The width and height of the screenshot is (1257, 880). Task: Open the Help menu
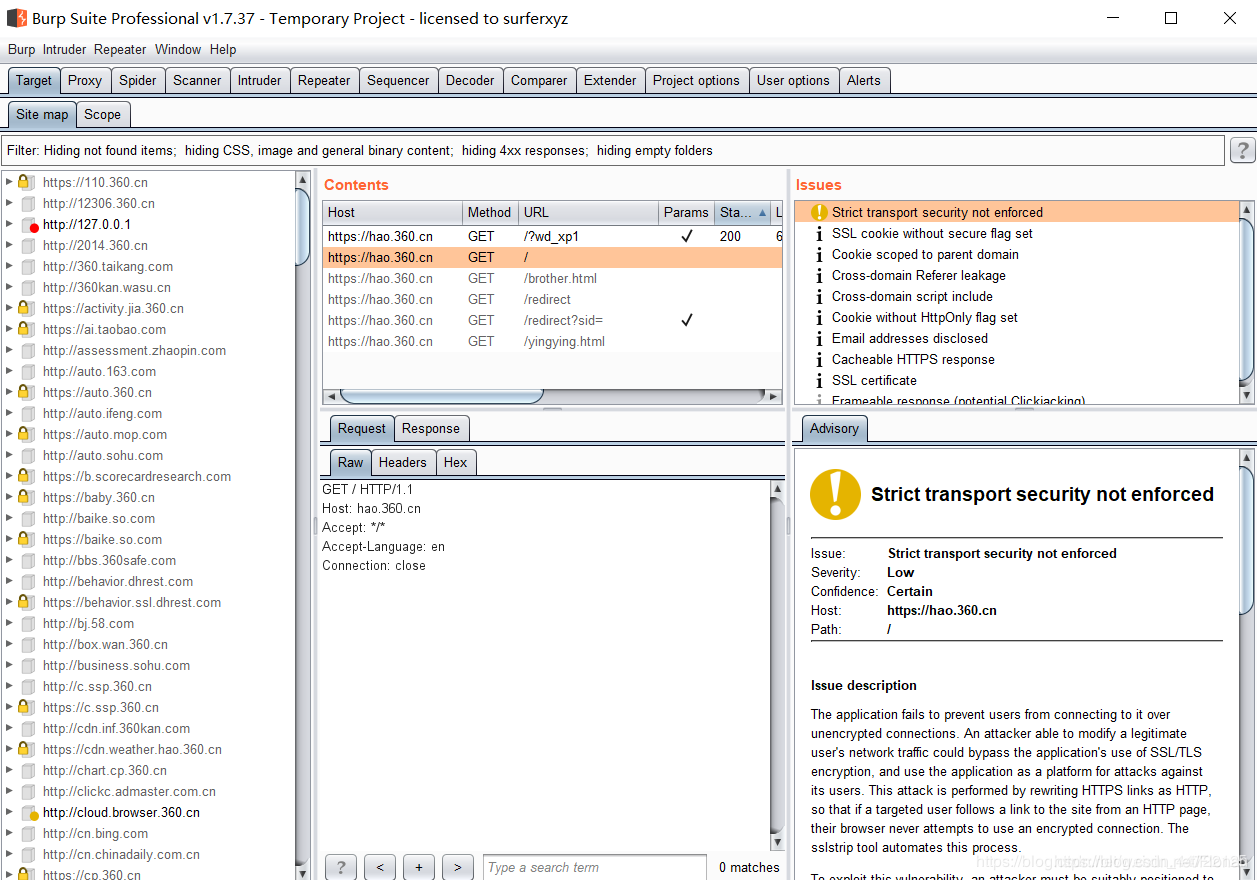click(223, 49)
